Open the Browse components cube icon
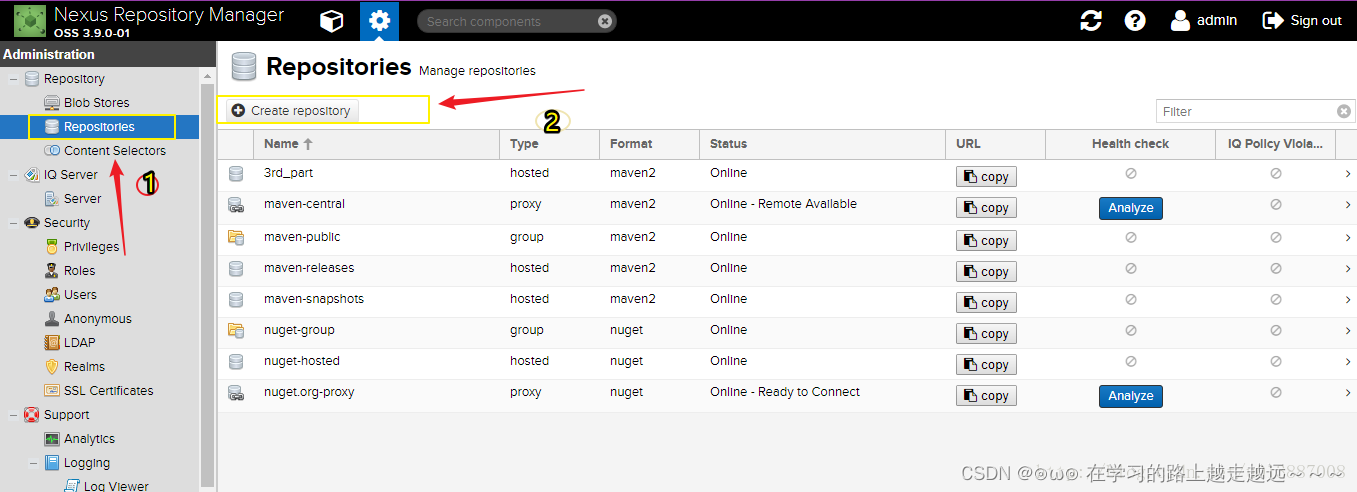Viewport: 1357px width, 492px height. [332, 21]
